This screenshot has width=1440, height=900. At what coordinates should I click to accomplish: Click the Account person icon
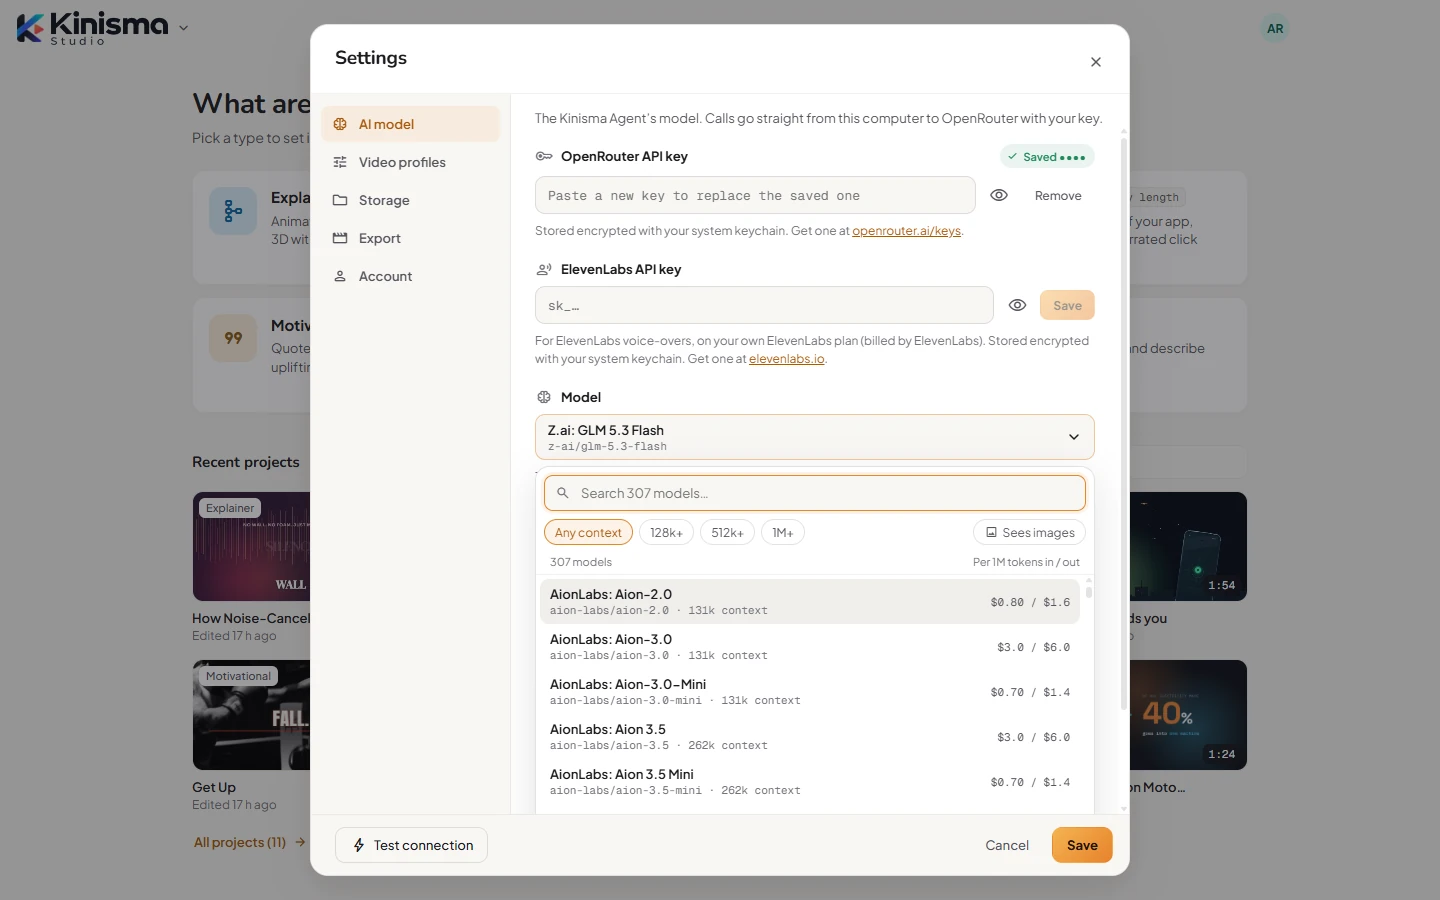coord(340,276)
